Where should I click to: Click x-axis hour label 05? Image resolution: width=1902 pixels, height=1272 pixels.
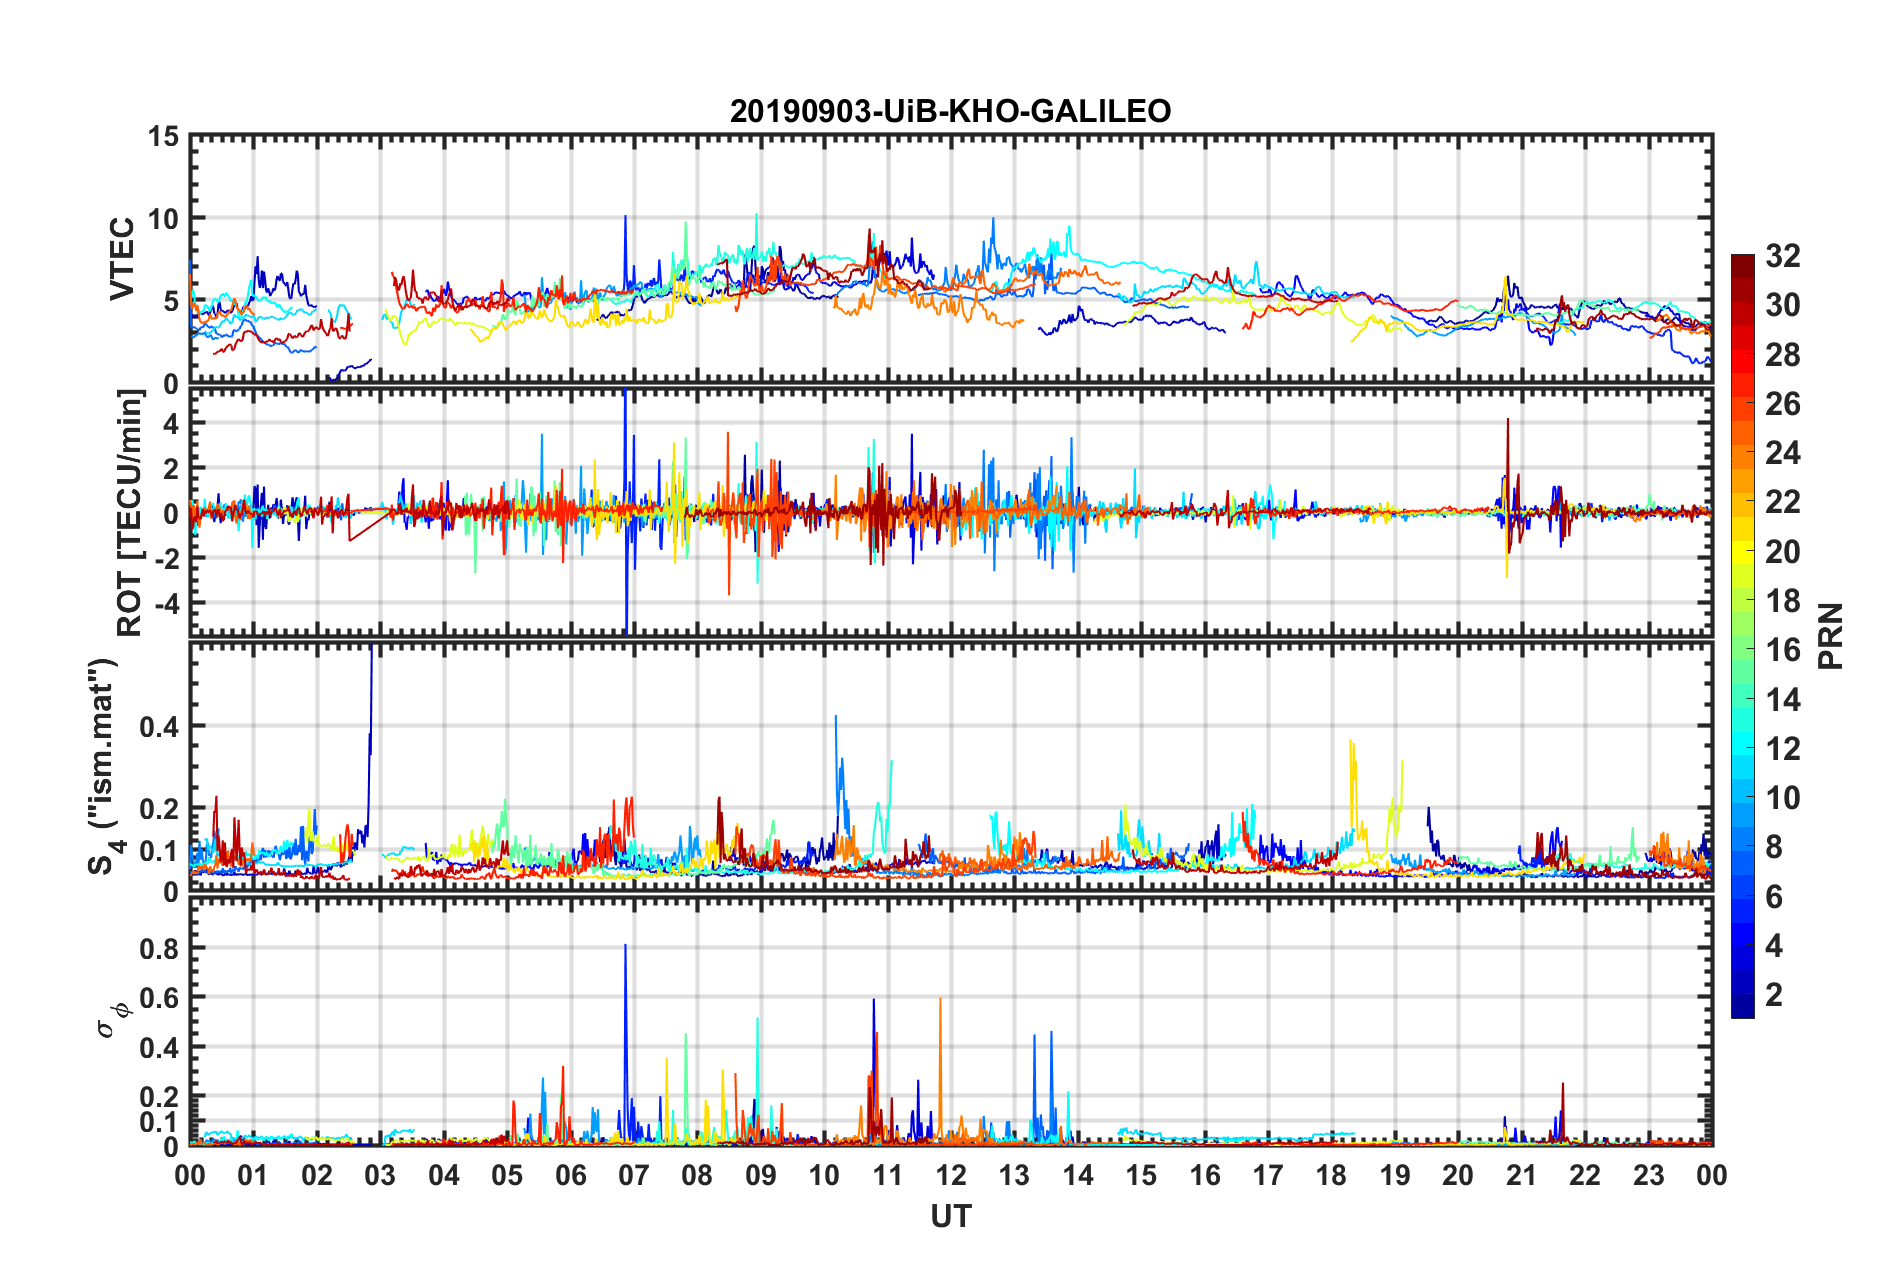[x=507, y=1175]
